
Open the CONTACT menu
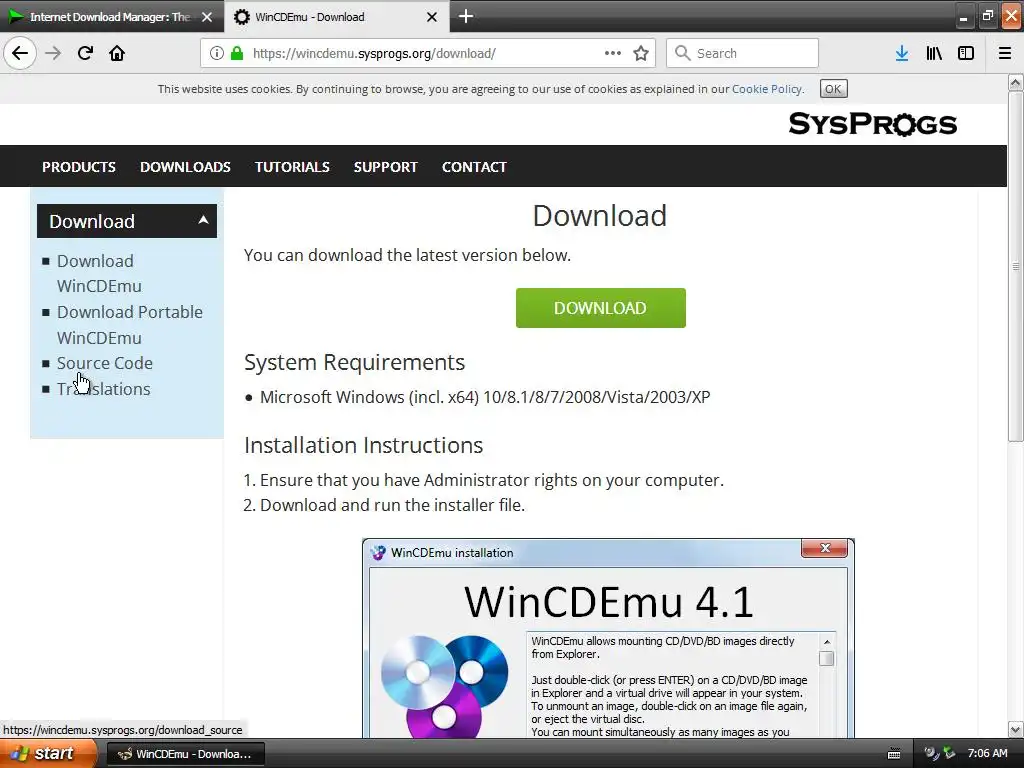474,167
